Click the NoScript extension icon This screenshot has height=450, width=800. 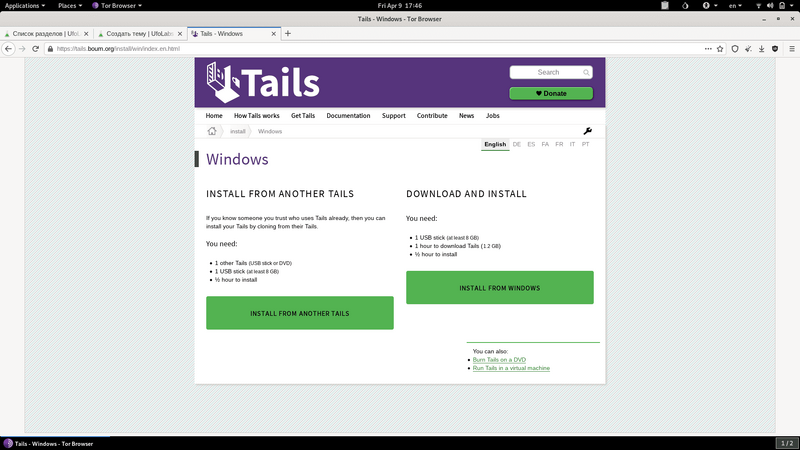pyautogui.click(x=775, y=48)
